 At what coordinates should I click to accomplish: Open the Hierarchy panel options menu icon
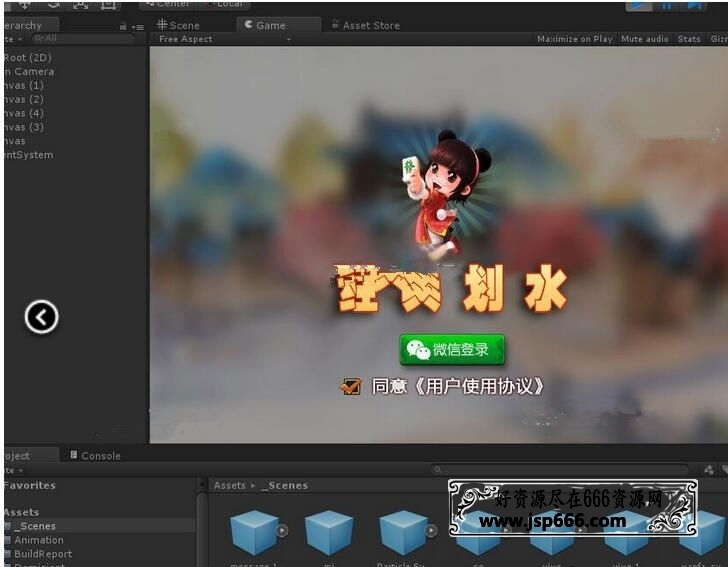tap(138, 26)
